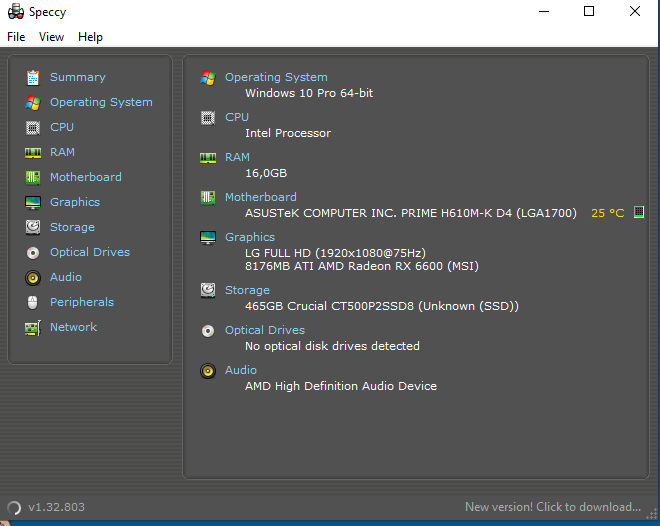This screenshot has width=660, height=526.
Task: Click the Audio heading link in summary
Action: click(x=240, y=370)
